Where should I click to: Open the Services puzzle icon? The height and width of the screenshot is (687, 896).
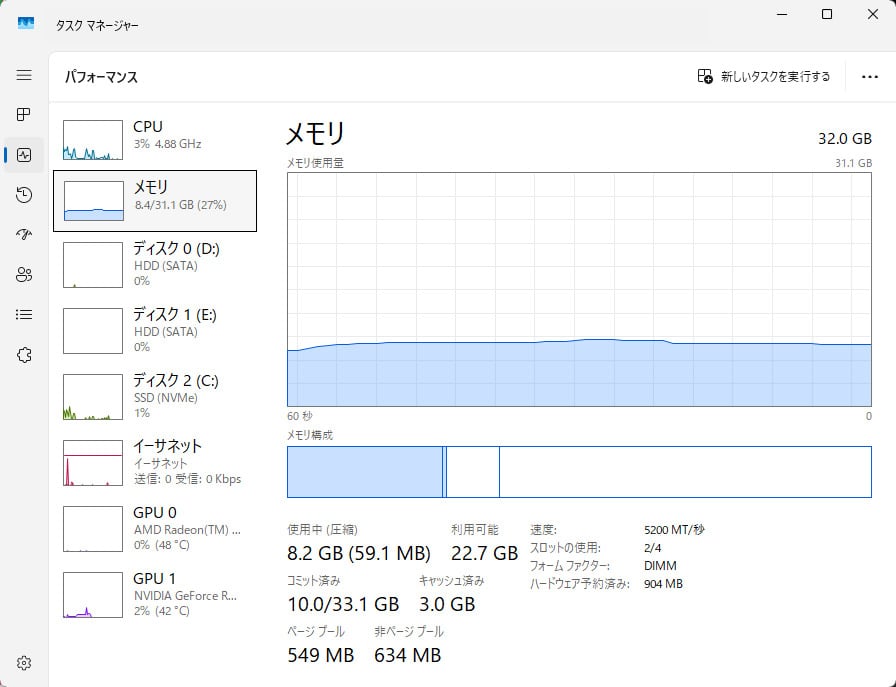[x=24, y=355]
